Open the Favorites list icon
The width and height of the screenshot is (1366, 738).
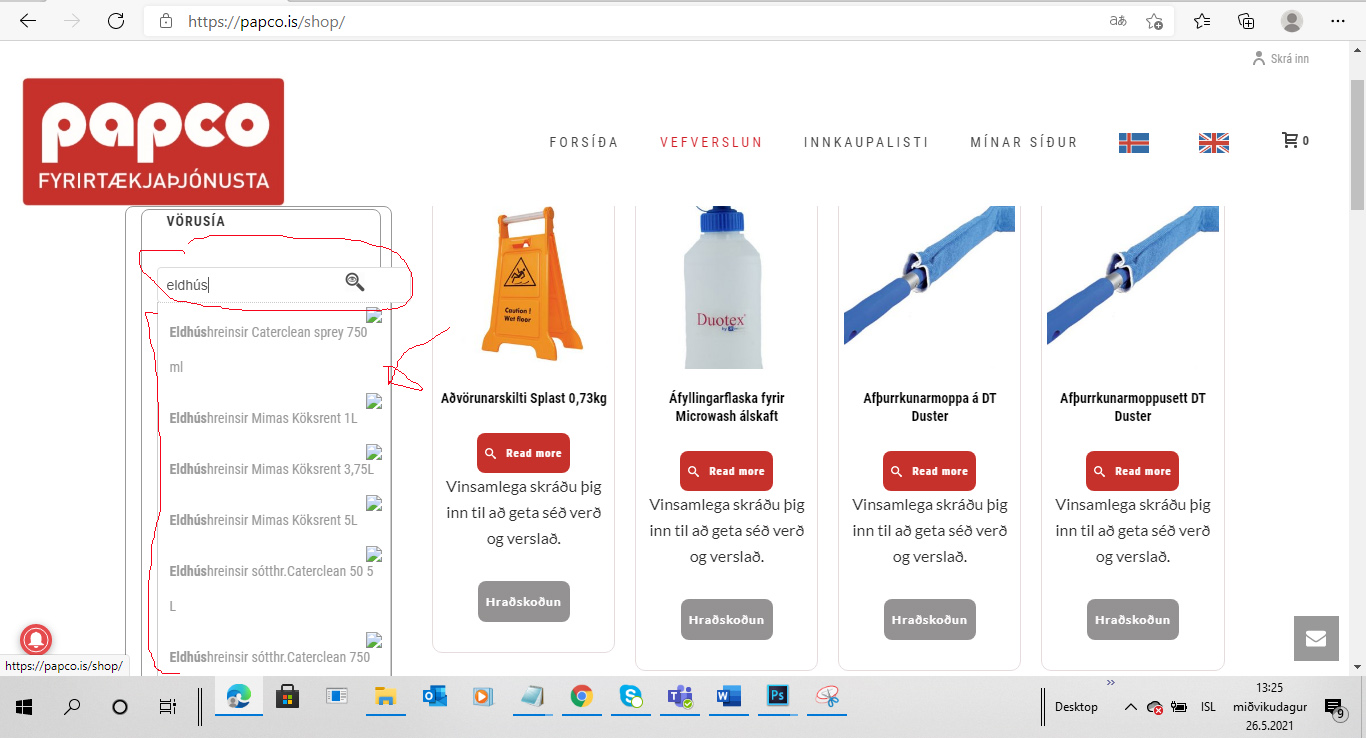pyautogui.click(x=1202, y=21)
